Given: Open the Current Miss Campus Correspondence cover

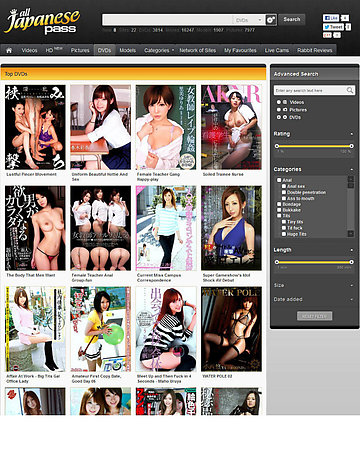Looking at the screenshot, I should pos(166,228).
